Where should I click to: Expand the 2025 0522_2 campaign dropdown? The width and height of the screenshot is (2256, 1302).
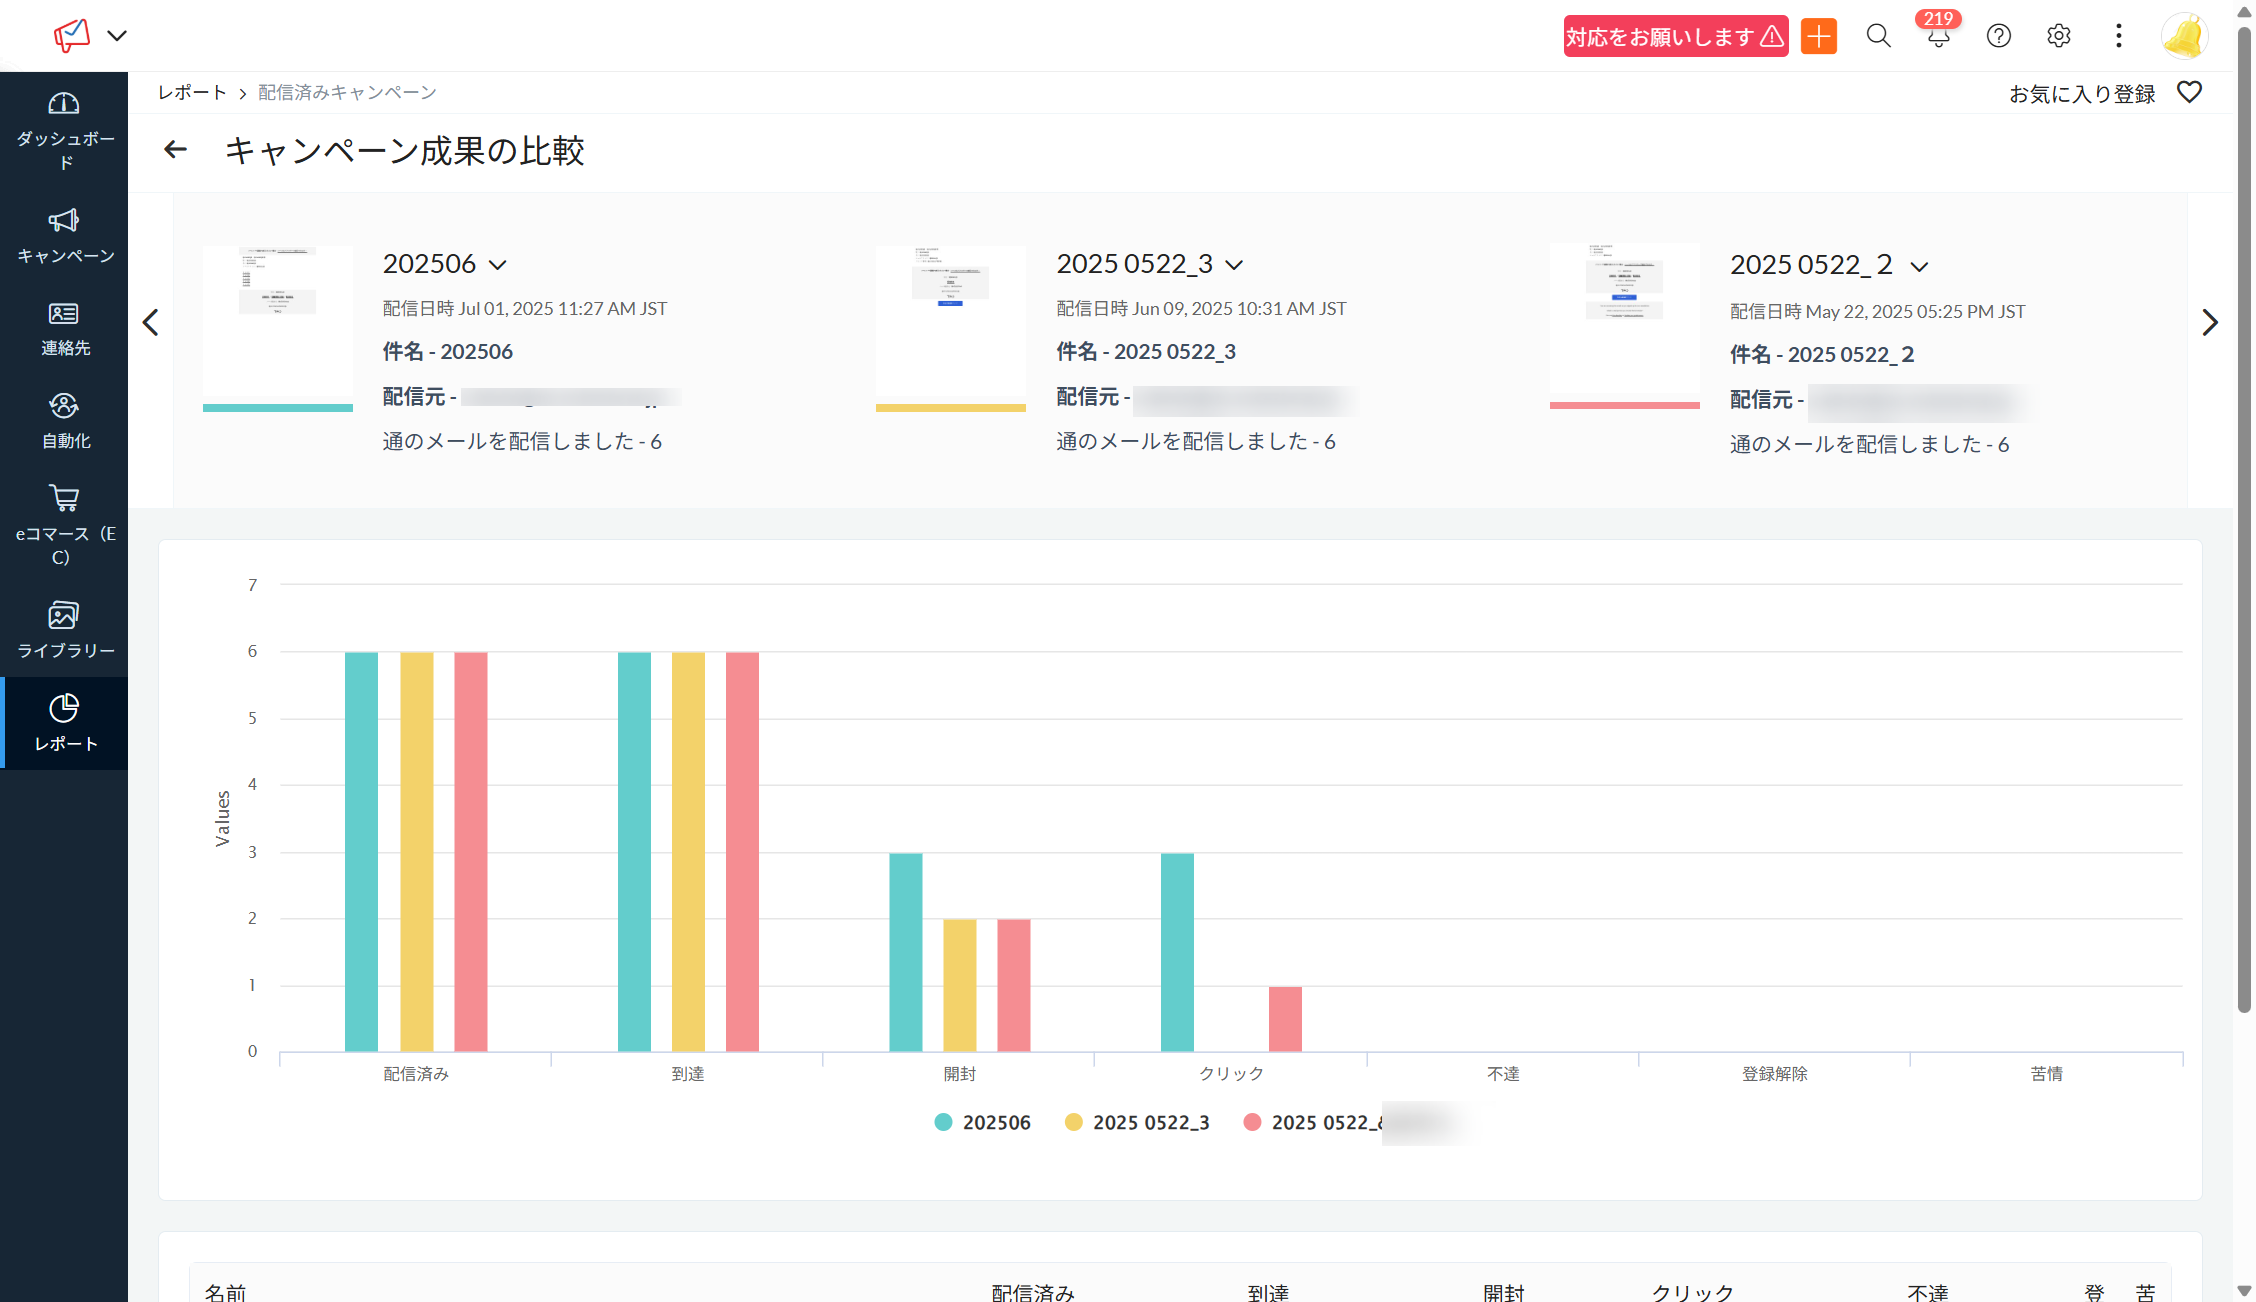pyautogui.click(x=1919, y=267)
